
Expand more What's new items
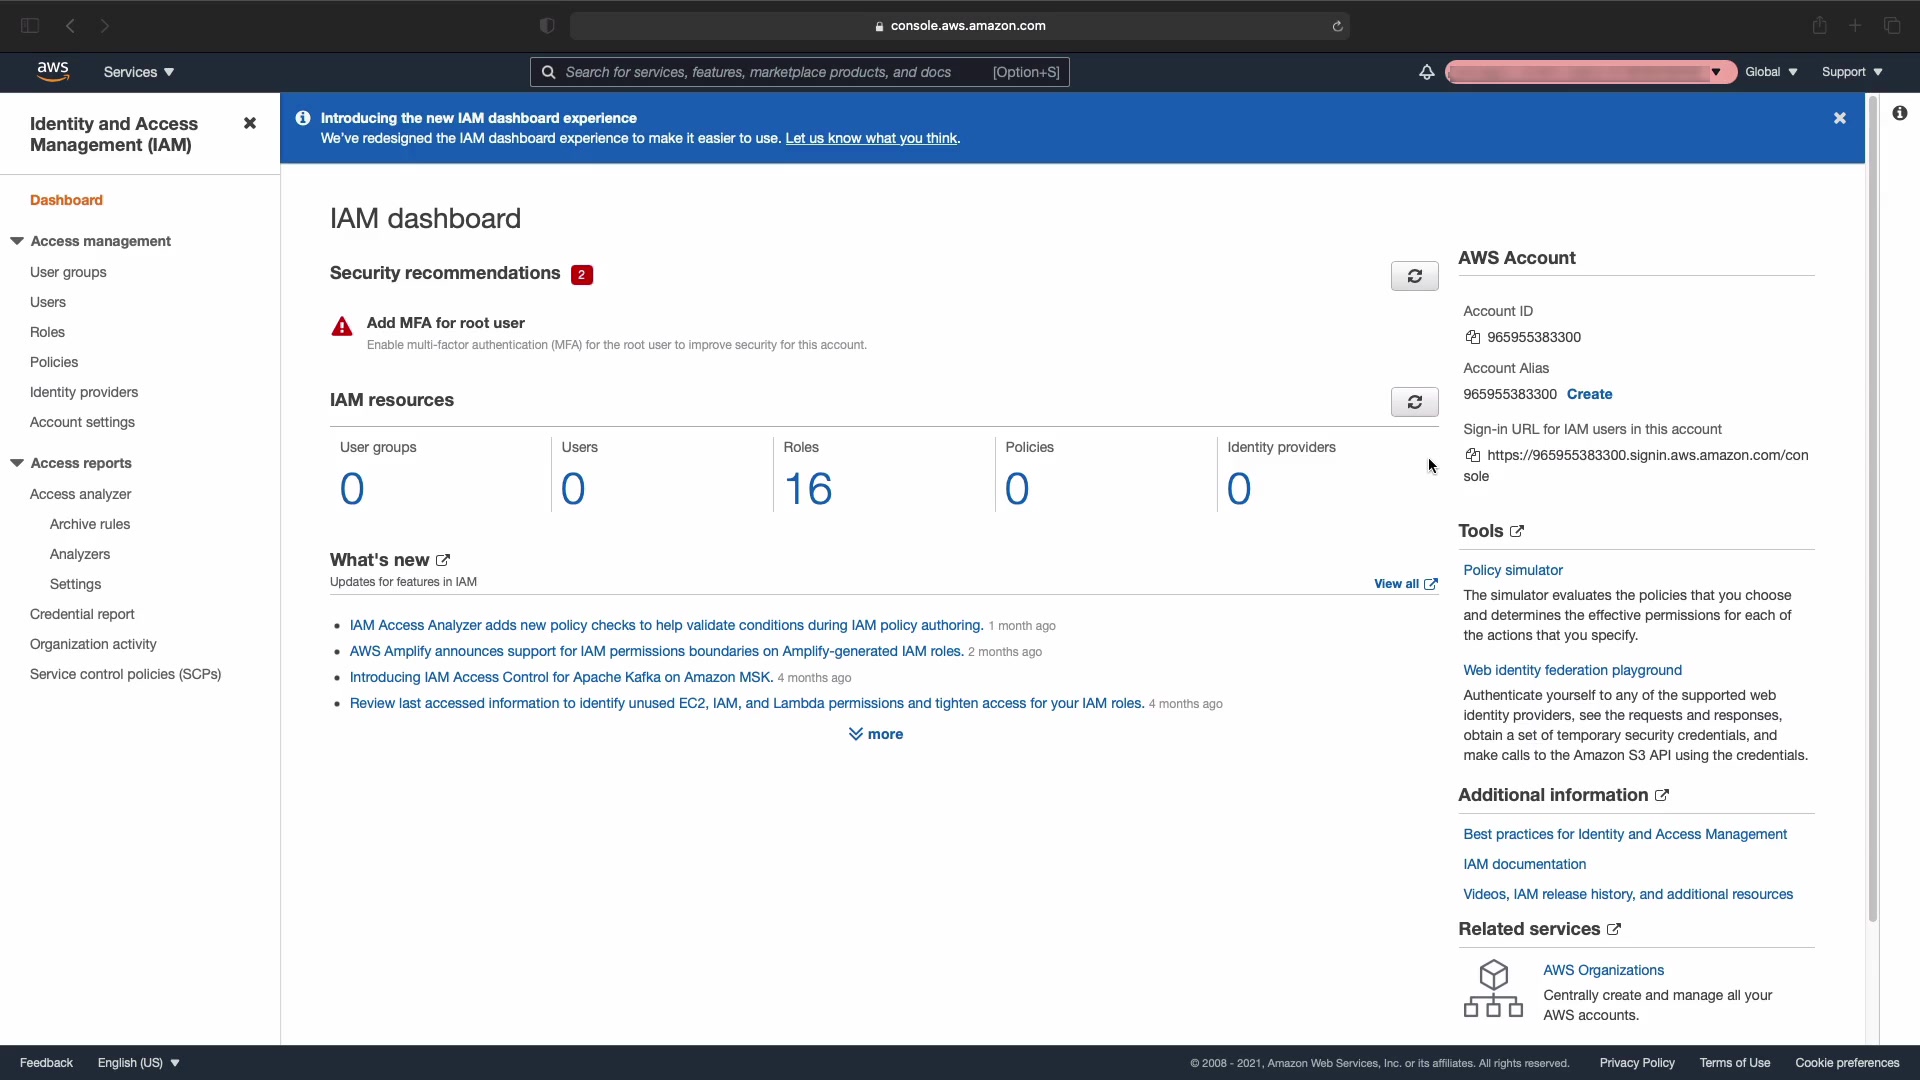[876, 734]
